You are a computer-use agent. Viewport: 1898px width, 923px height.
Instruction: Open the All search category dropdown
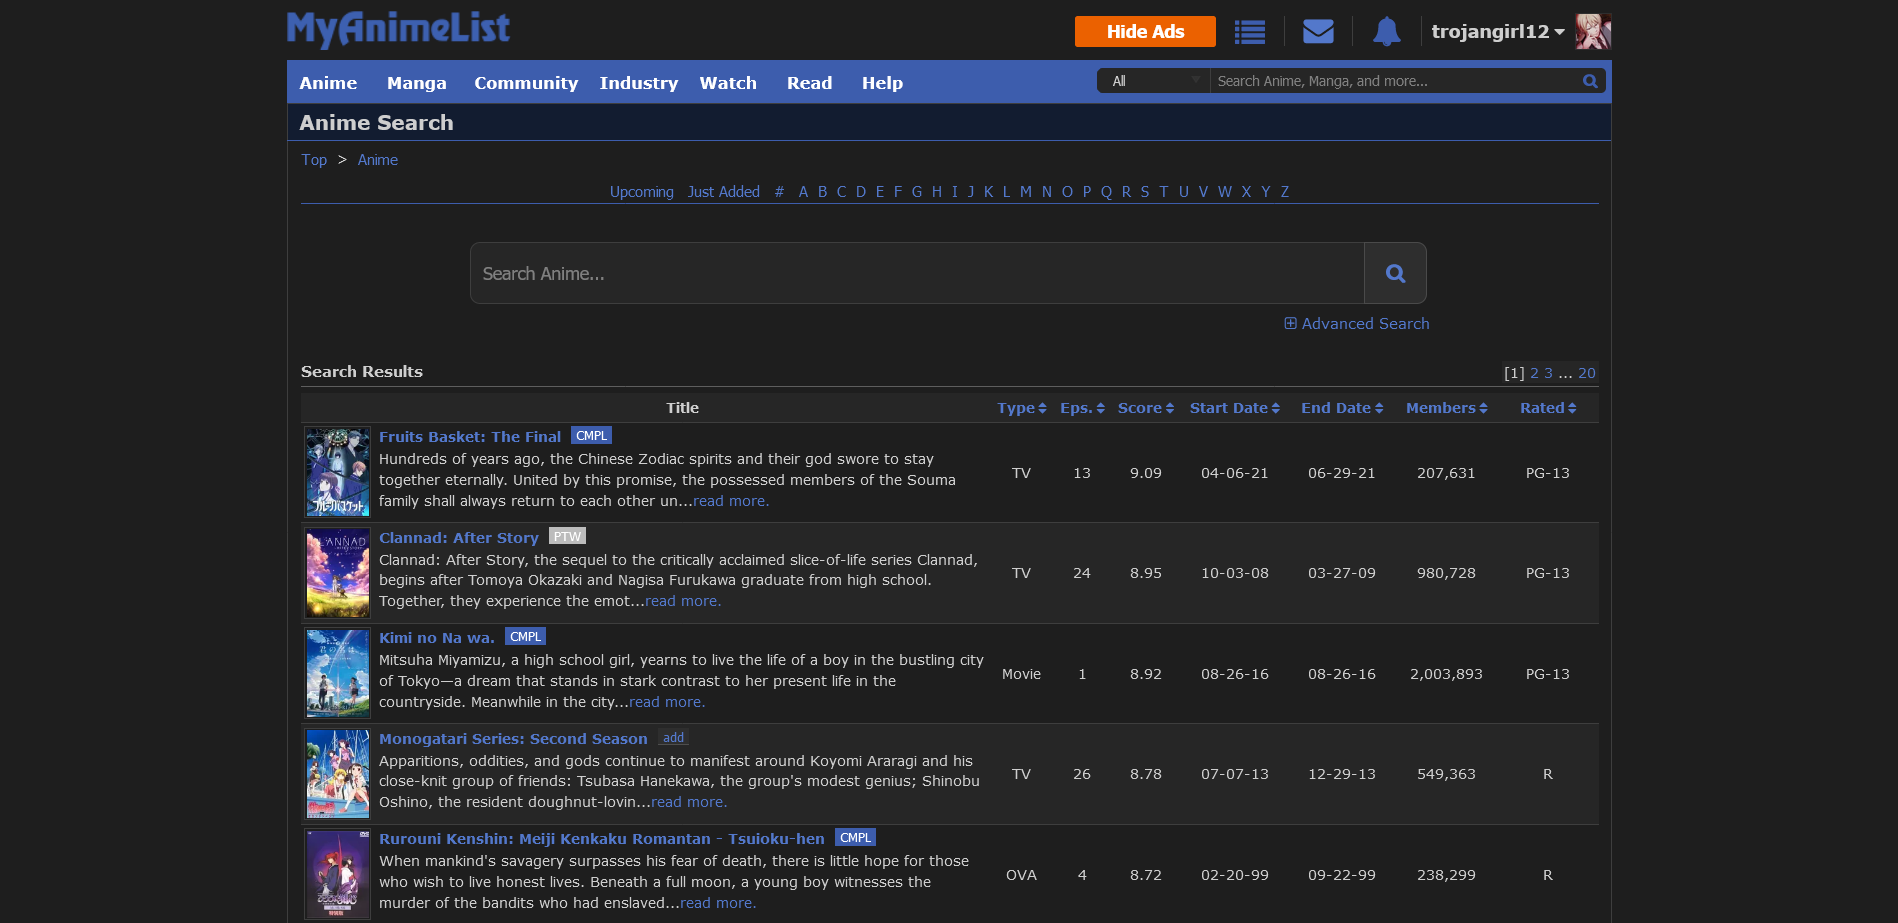coord(1154,81)
